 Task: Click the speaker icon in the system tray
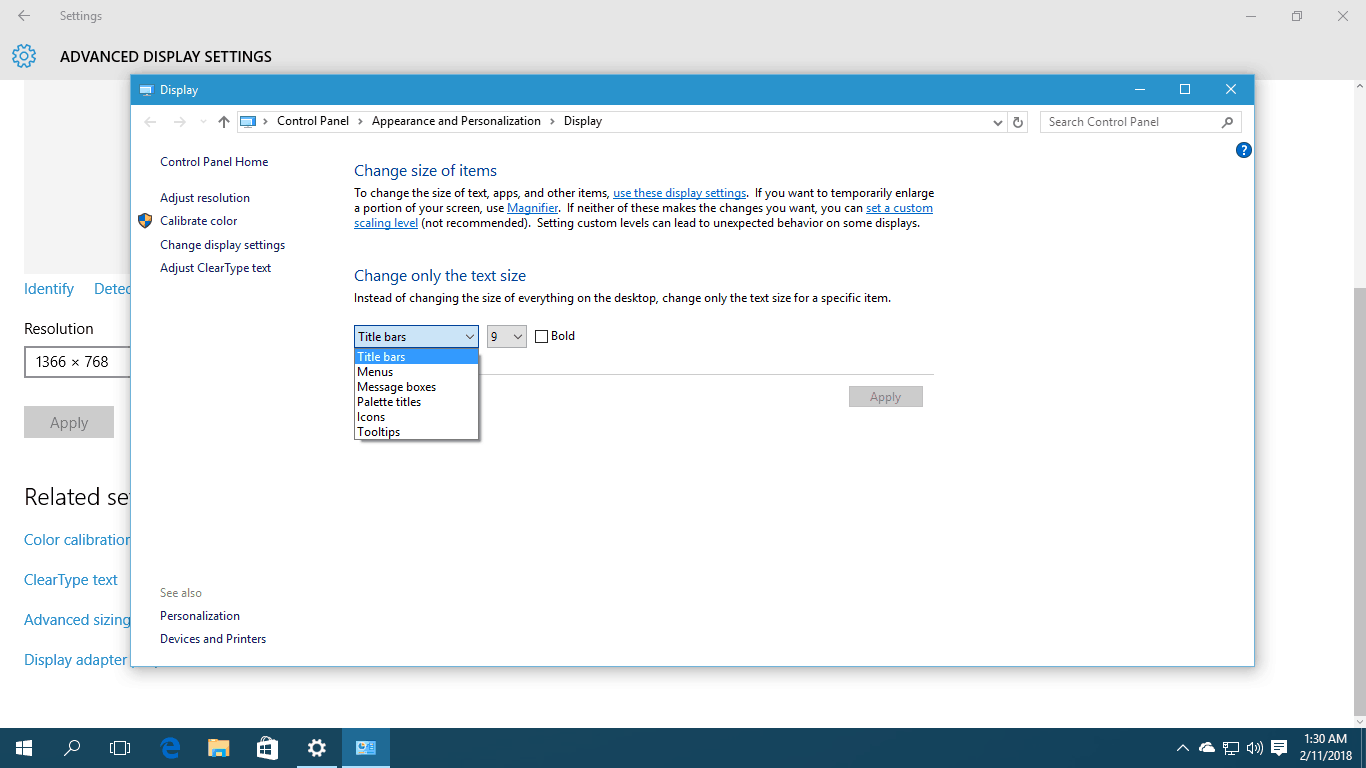point(1253,747)
